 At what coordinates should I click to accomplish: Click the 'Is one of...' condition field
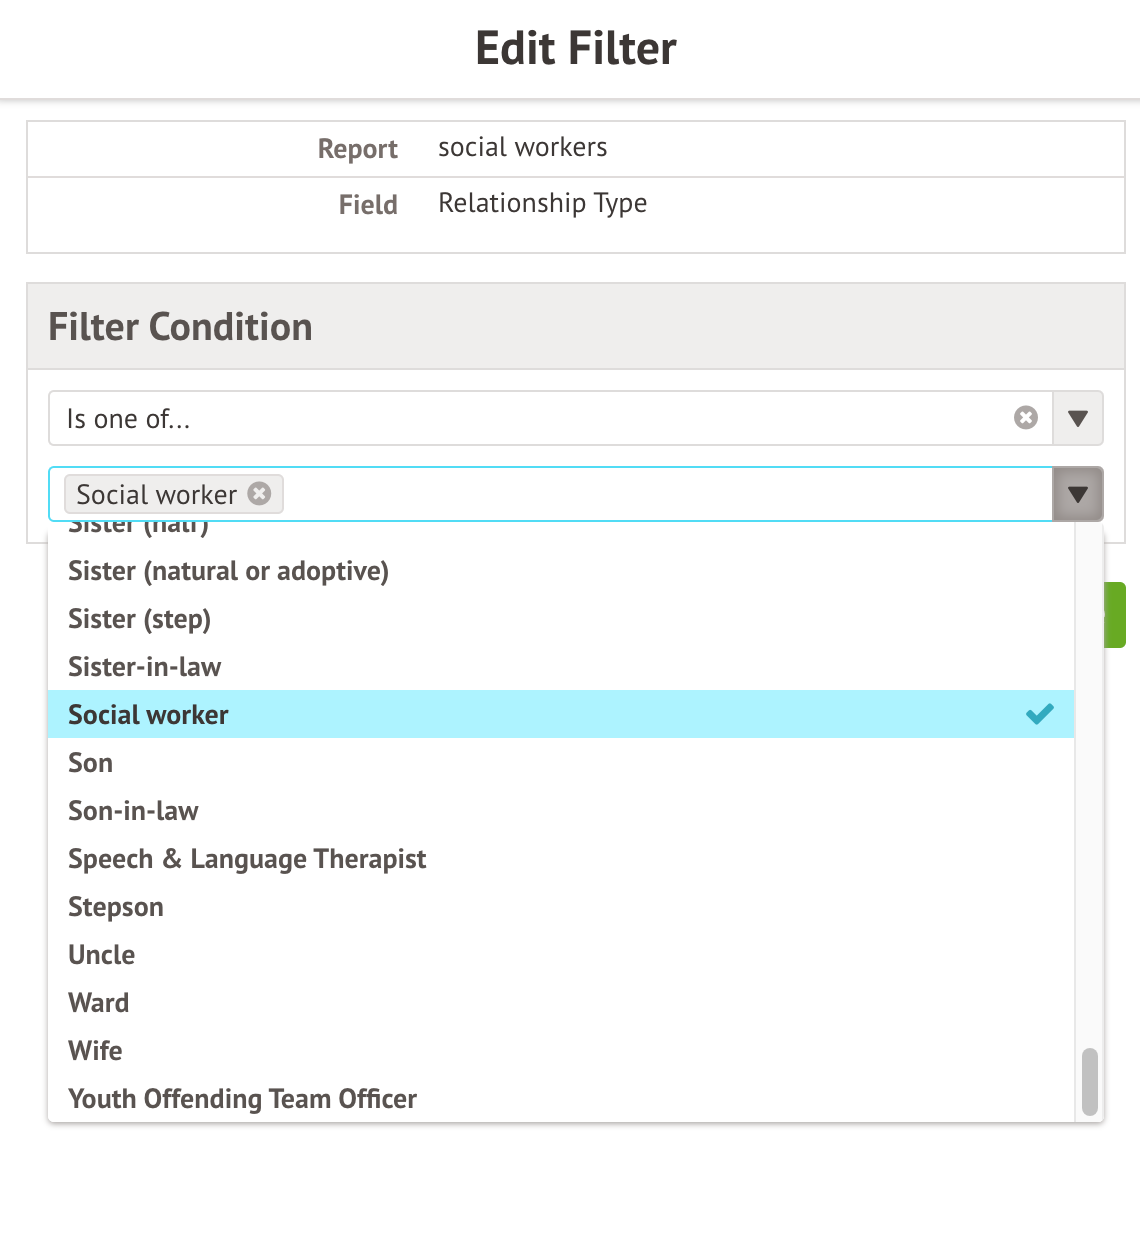coord(530,418)
